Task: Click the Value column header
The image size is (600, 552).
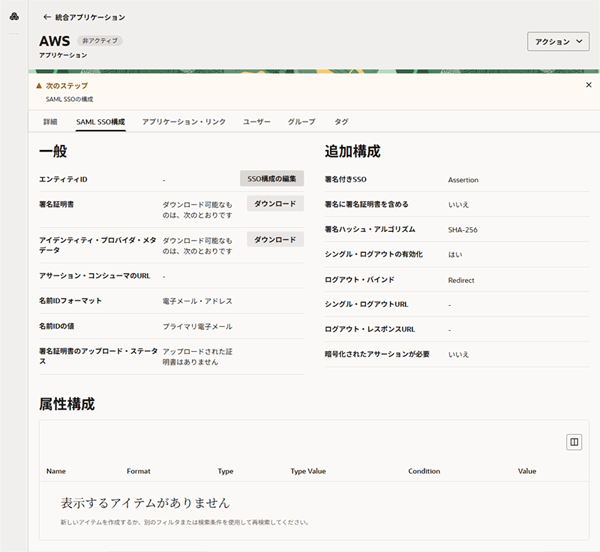Action: [527, 471]
